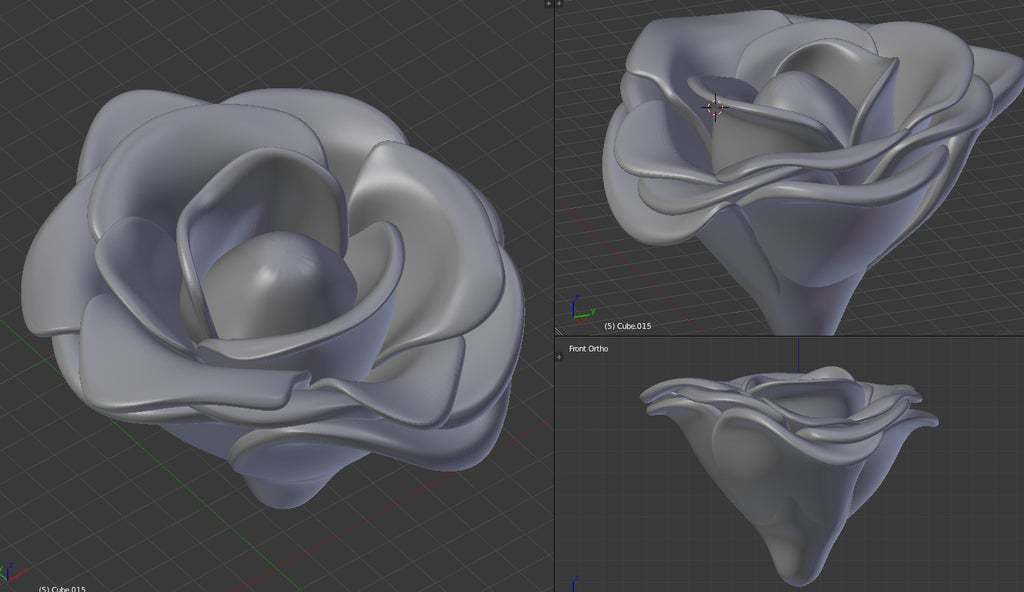The image size is (1024, 592).
Task: Click the (5) Cube.015 label in the perspective viewport
Action: [x=627, y=325]
